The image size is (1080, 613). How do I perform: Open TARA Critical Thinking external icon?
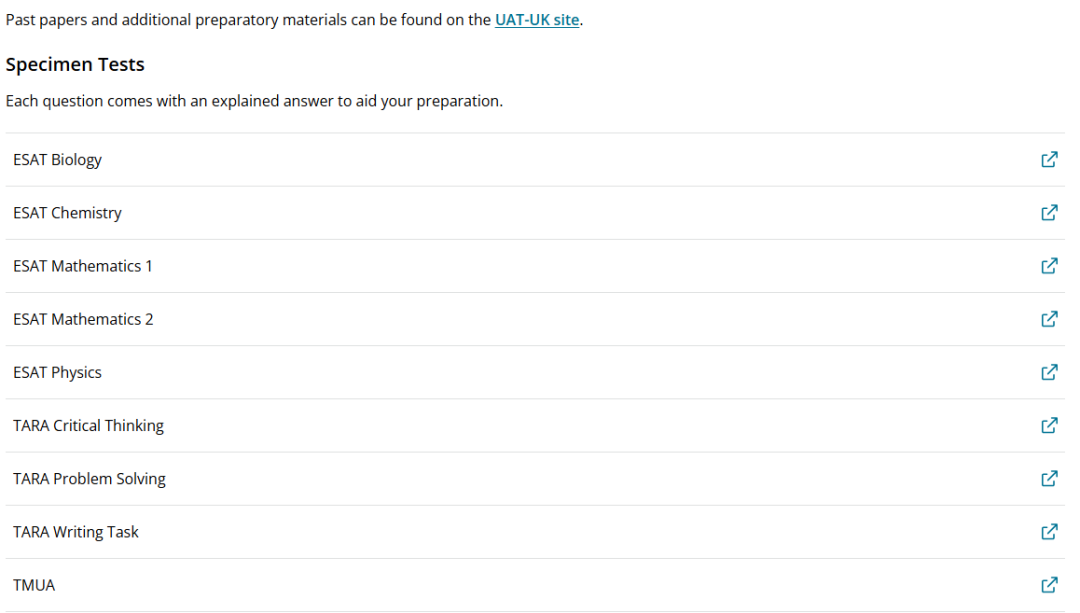tap(1049, 425)
